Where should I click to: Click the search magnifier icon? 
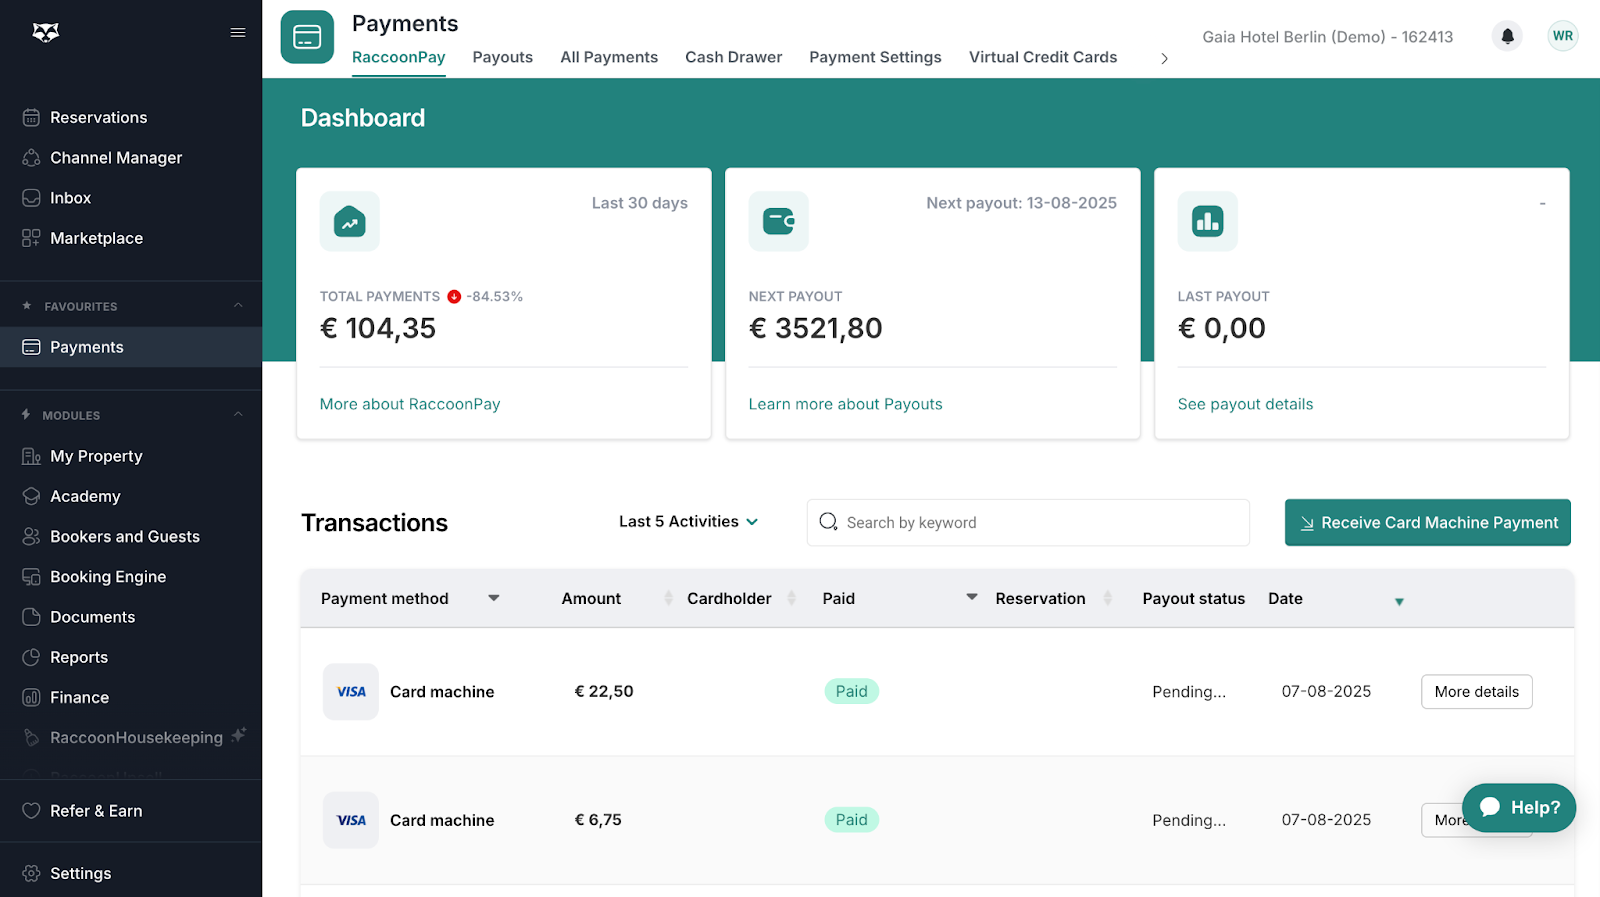coord(828,522)
